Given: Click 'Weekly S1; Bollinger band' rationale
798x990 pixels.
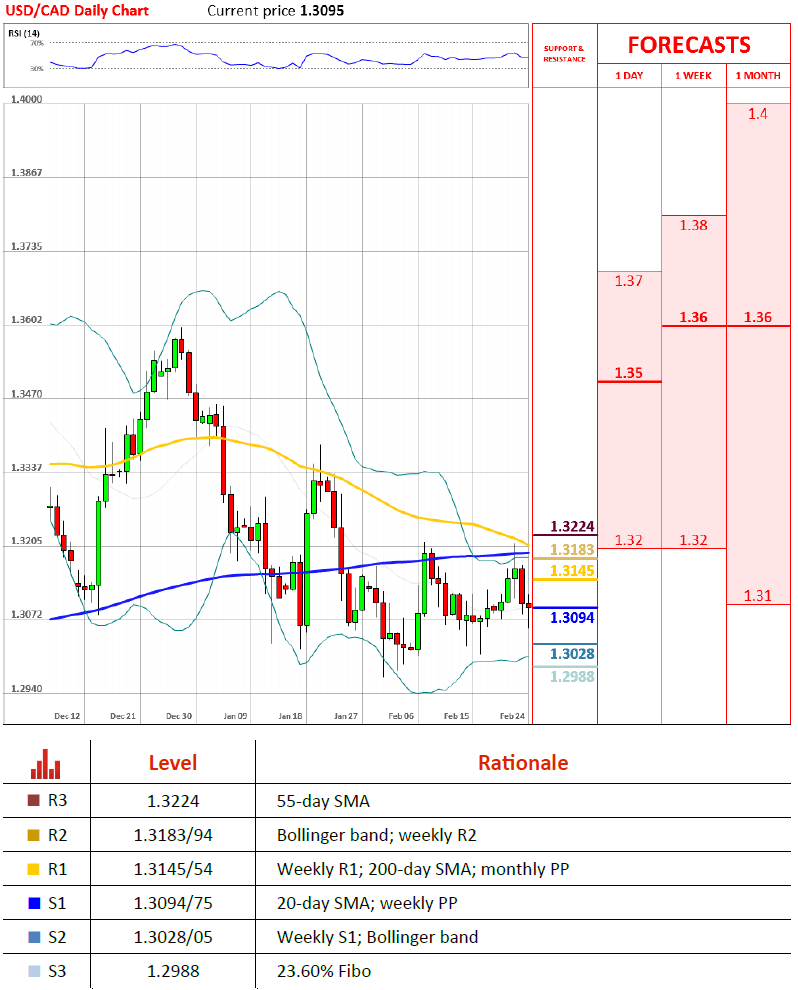Looking at the screenshot, I should tap(378, 938).
